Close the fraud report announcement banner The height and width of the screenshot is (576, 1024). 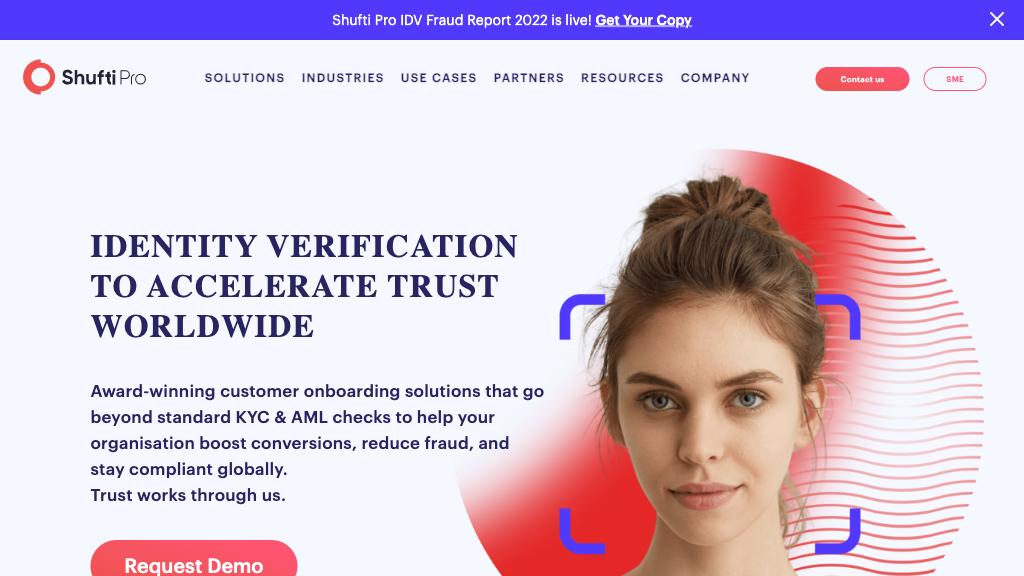click(997, 19)
